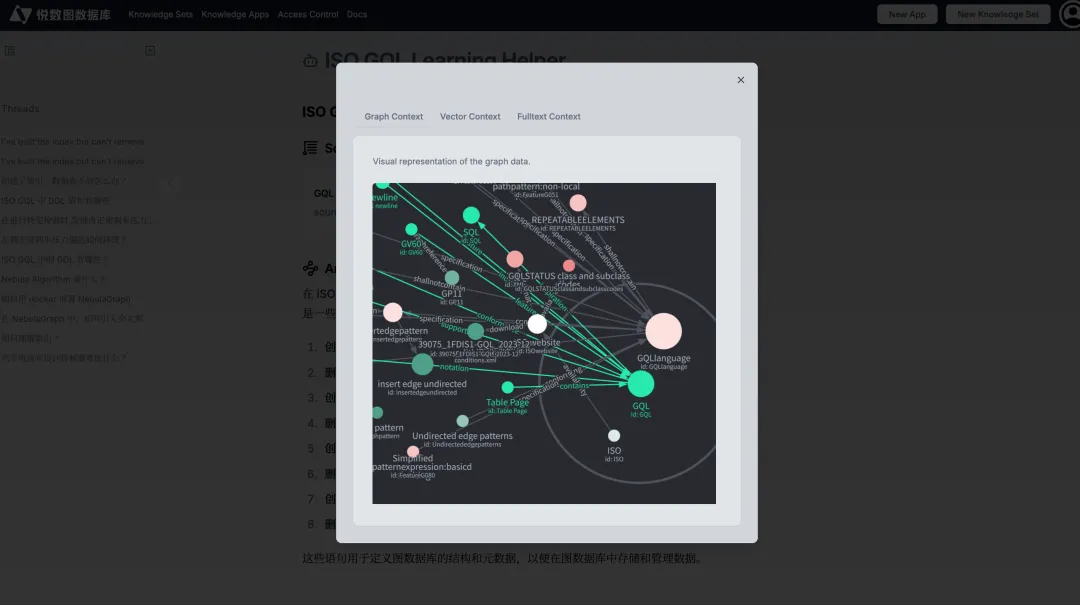Open the user profile avatar icon
The height and width of the screenshot is (605, 1080).
pyautogui.click(x=1068, y=14)
